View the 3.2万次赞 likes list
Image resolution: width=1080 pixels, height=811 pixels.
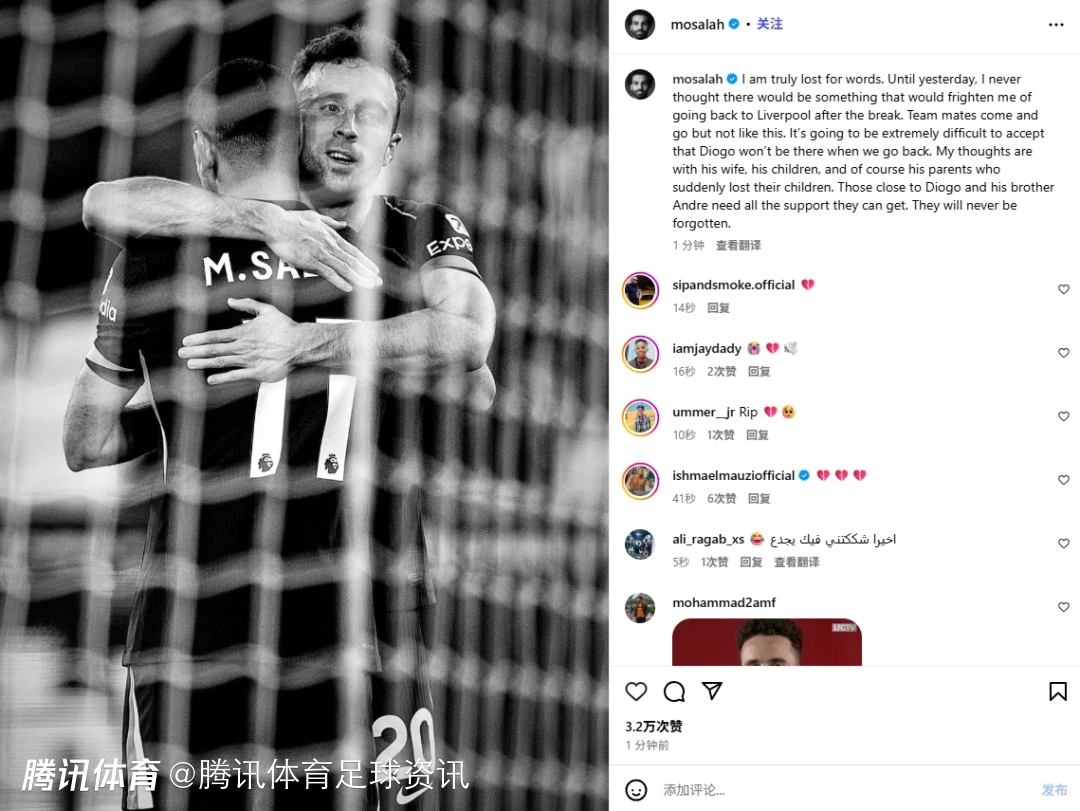[654, 726]
